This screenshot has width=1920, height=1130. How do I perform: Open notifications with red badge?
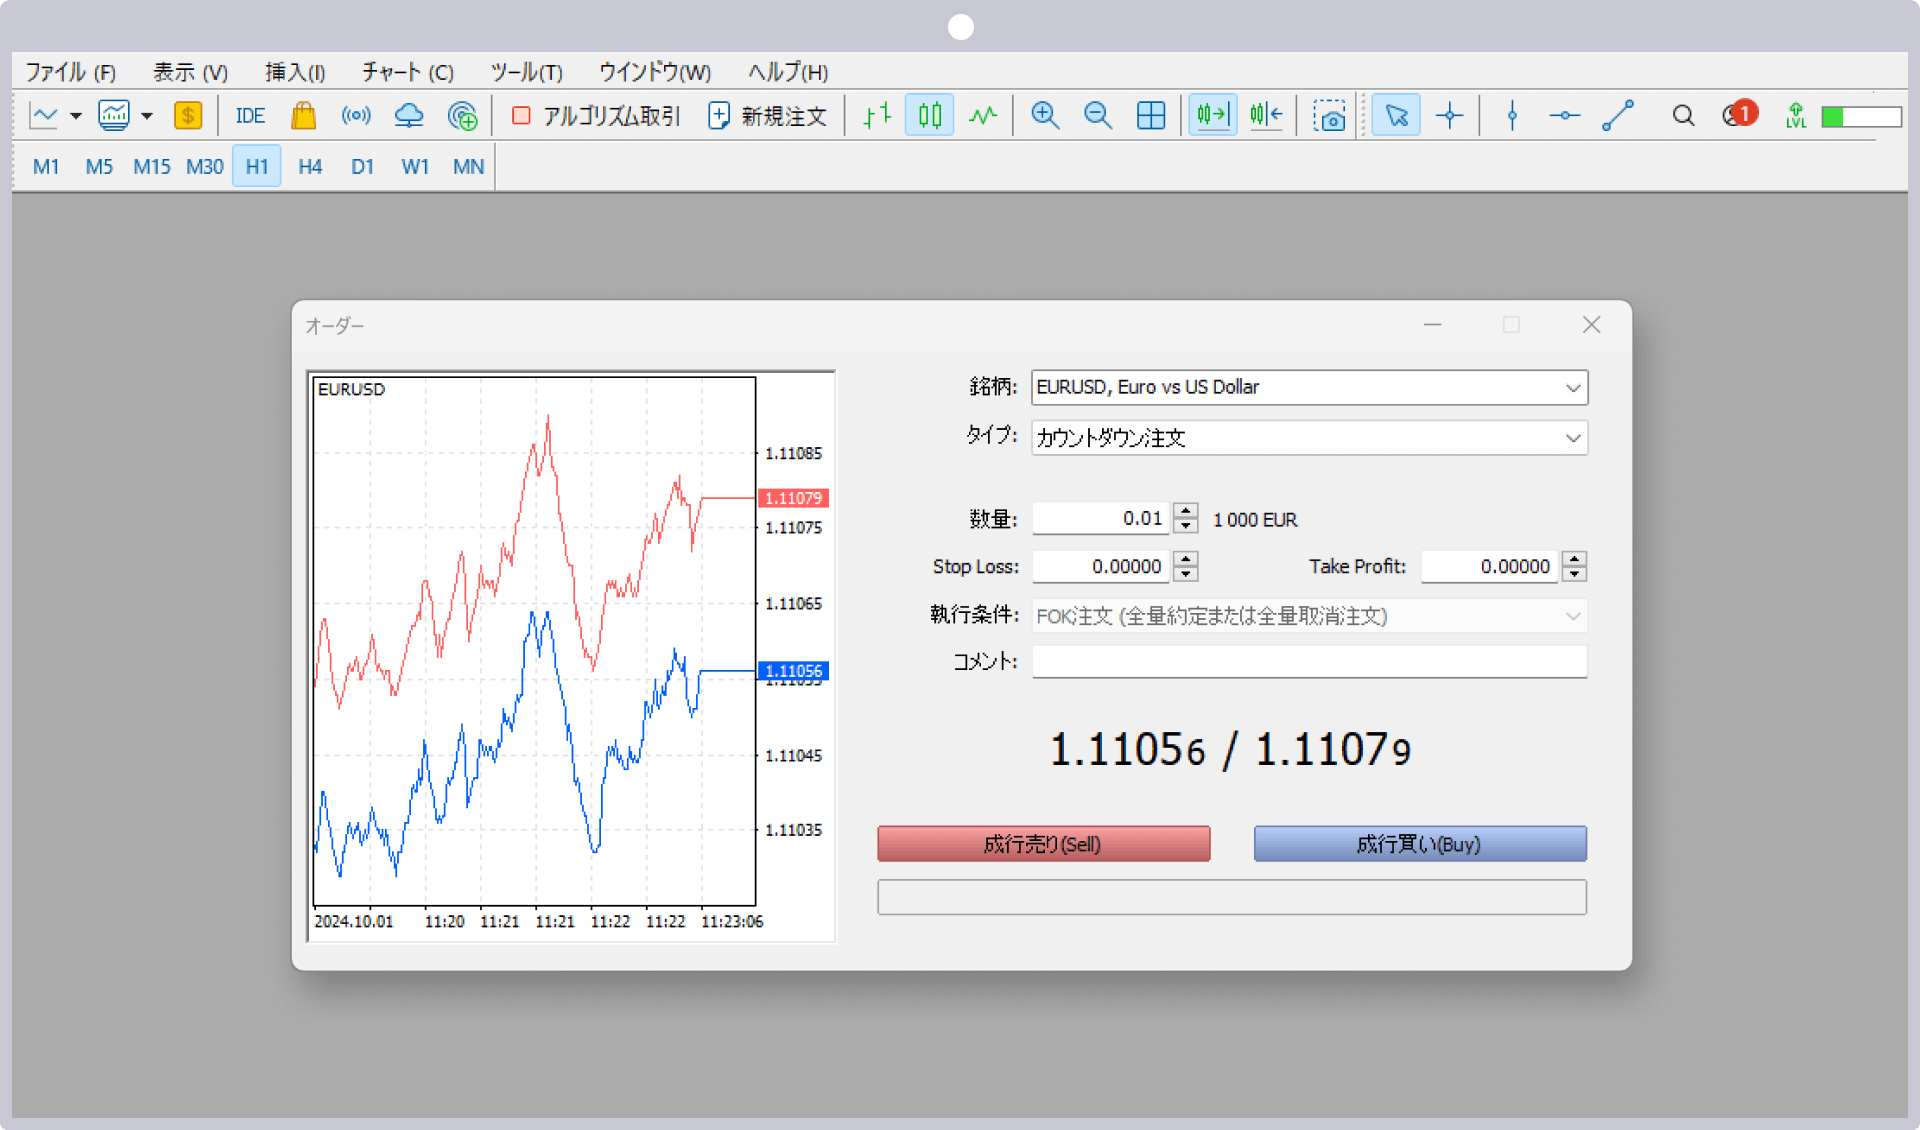pos(1740,114)
